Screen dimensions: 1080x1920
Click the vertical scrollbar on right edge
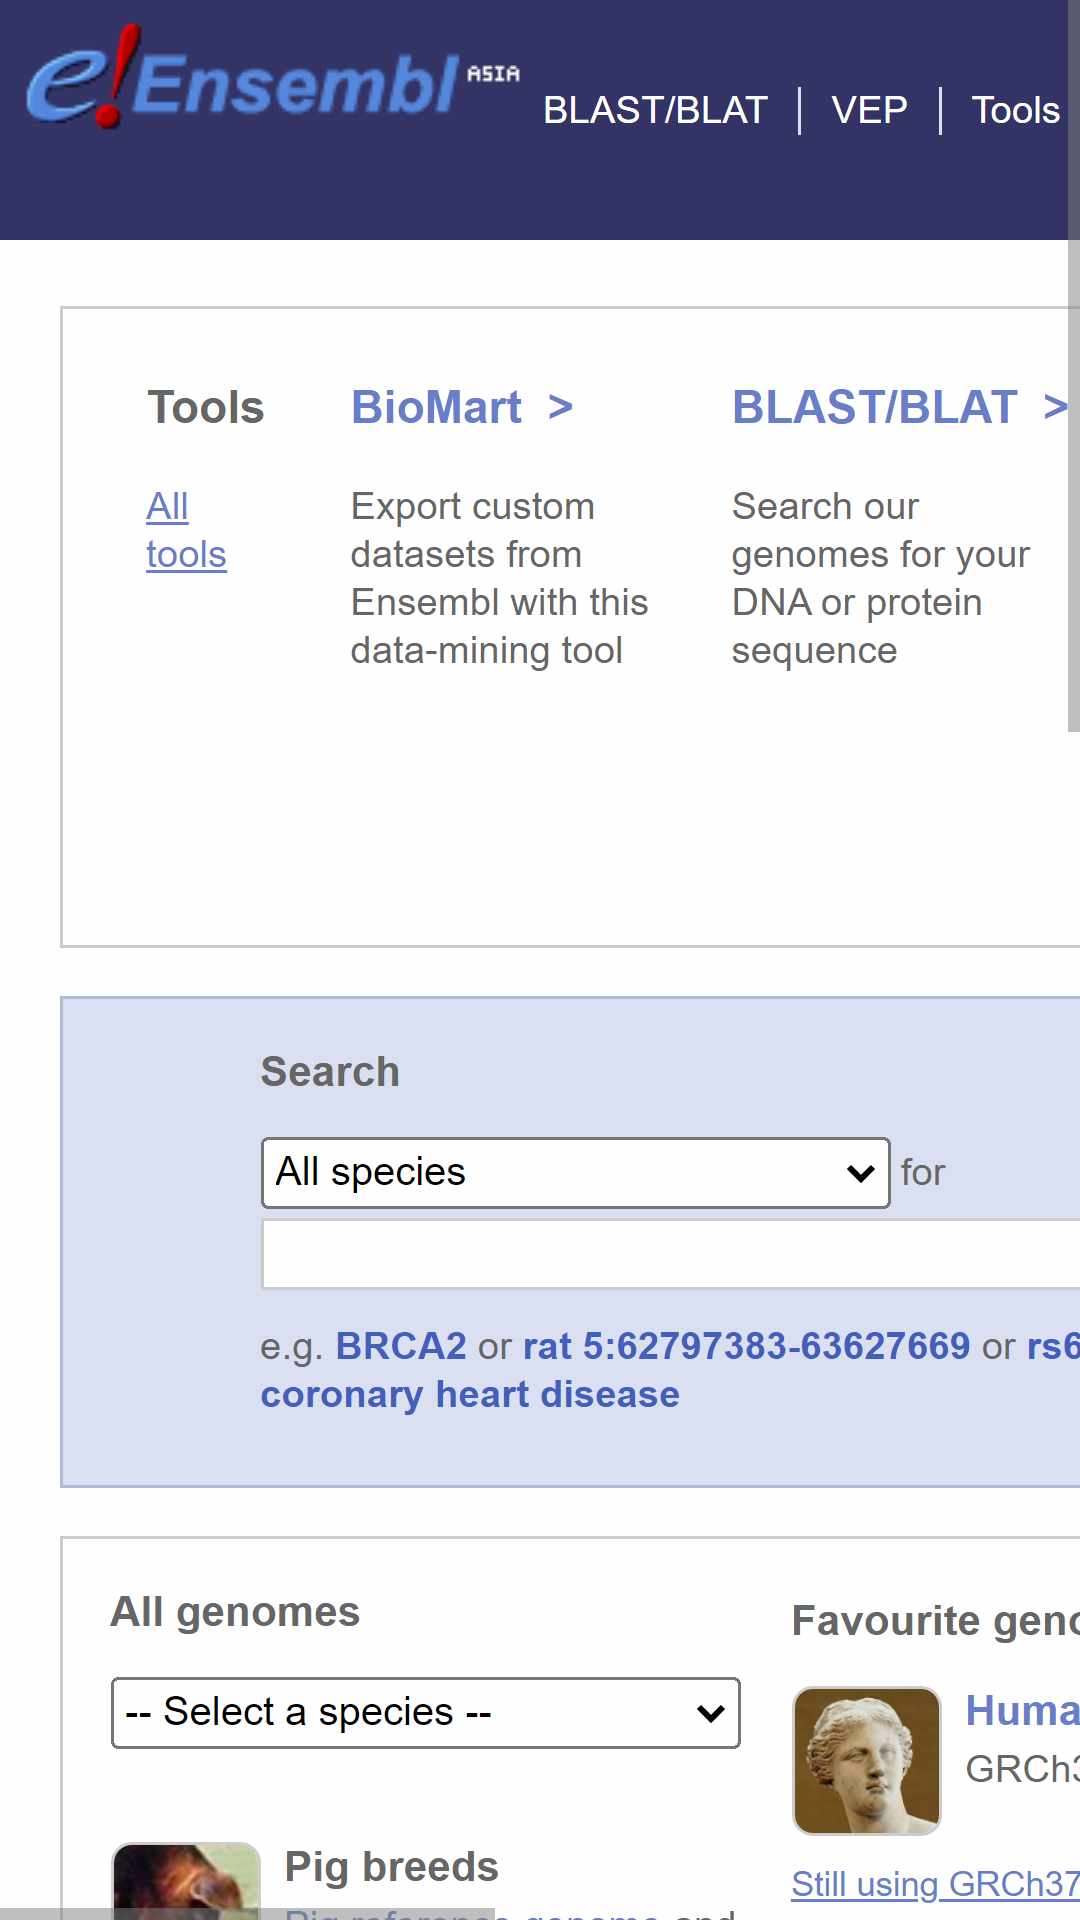(1074, 366)
